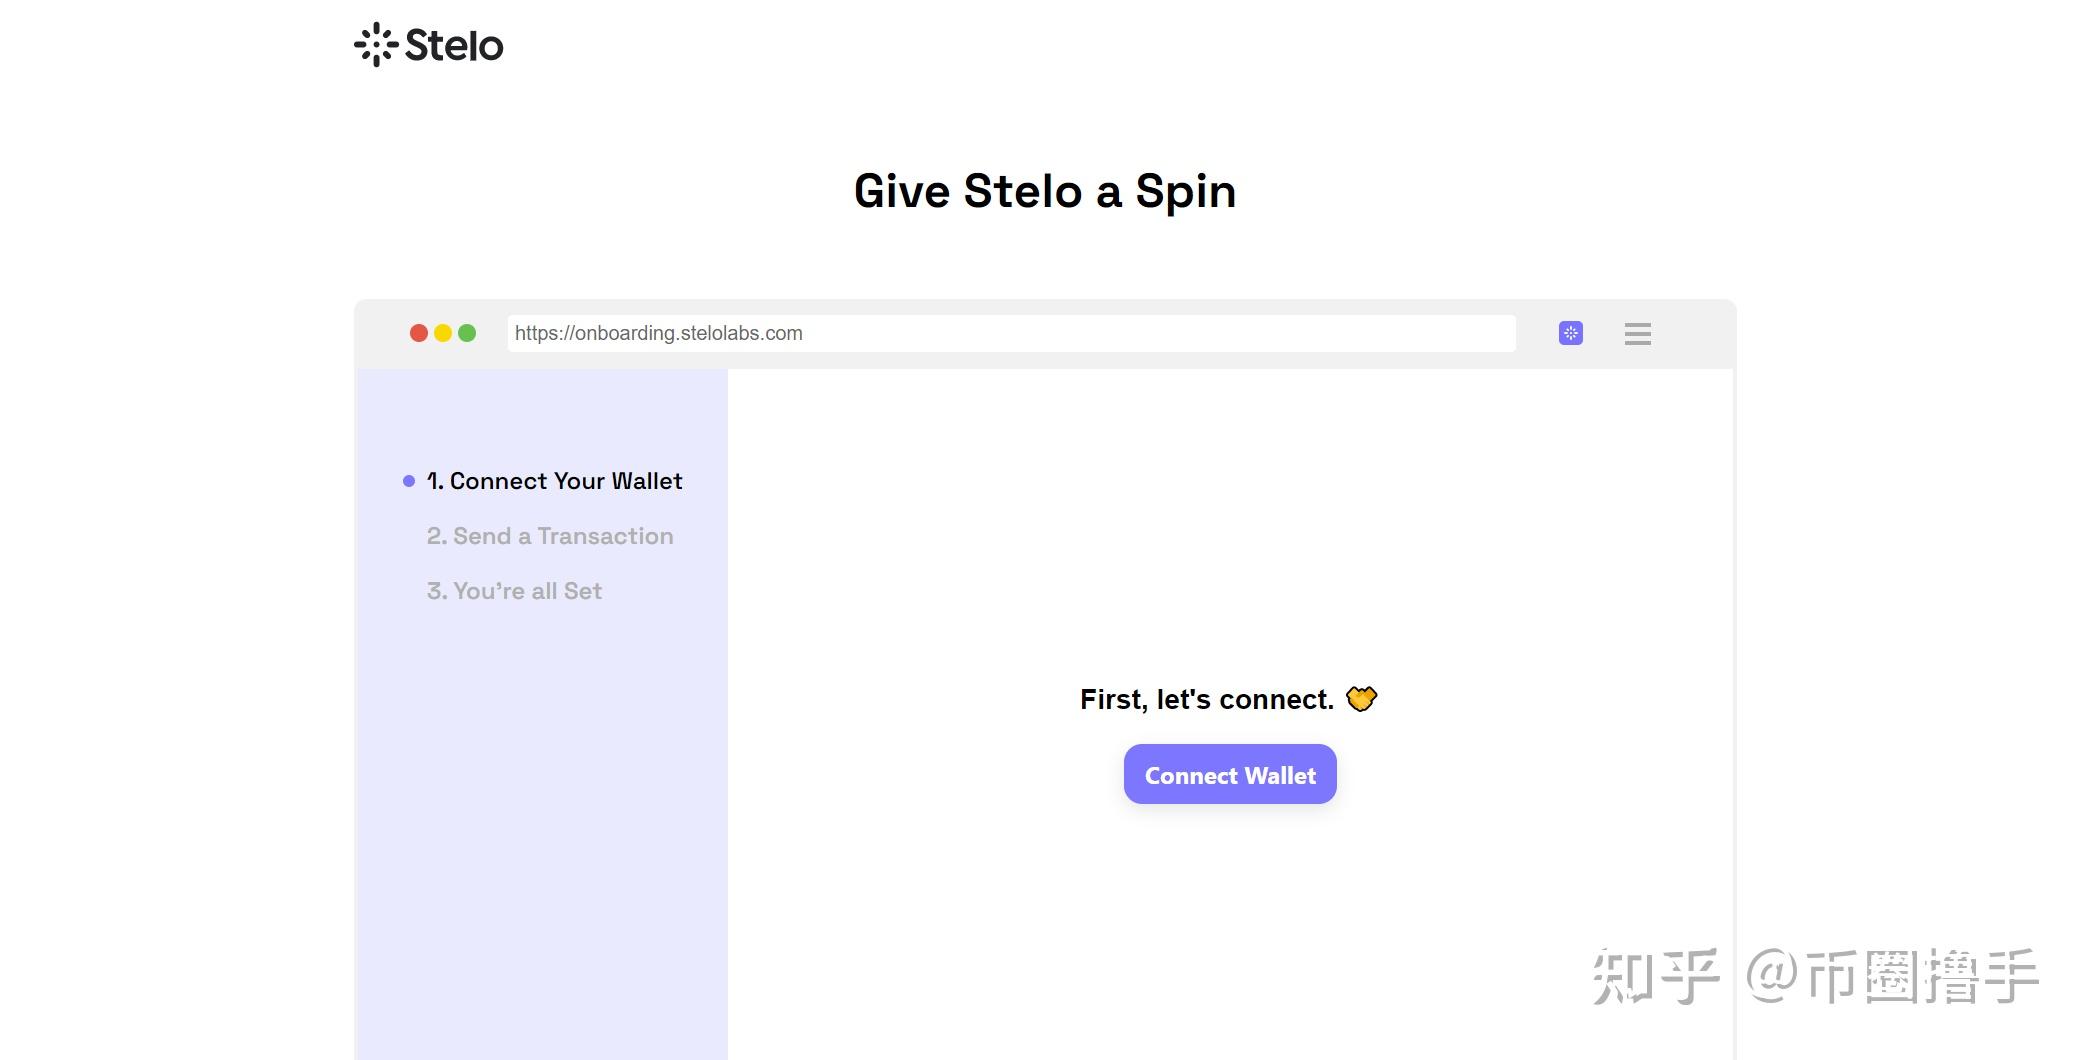2093x1060 pixels.
Task: Click the @币圈撸手 watermark handle
Action: tap(1892, 977)
